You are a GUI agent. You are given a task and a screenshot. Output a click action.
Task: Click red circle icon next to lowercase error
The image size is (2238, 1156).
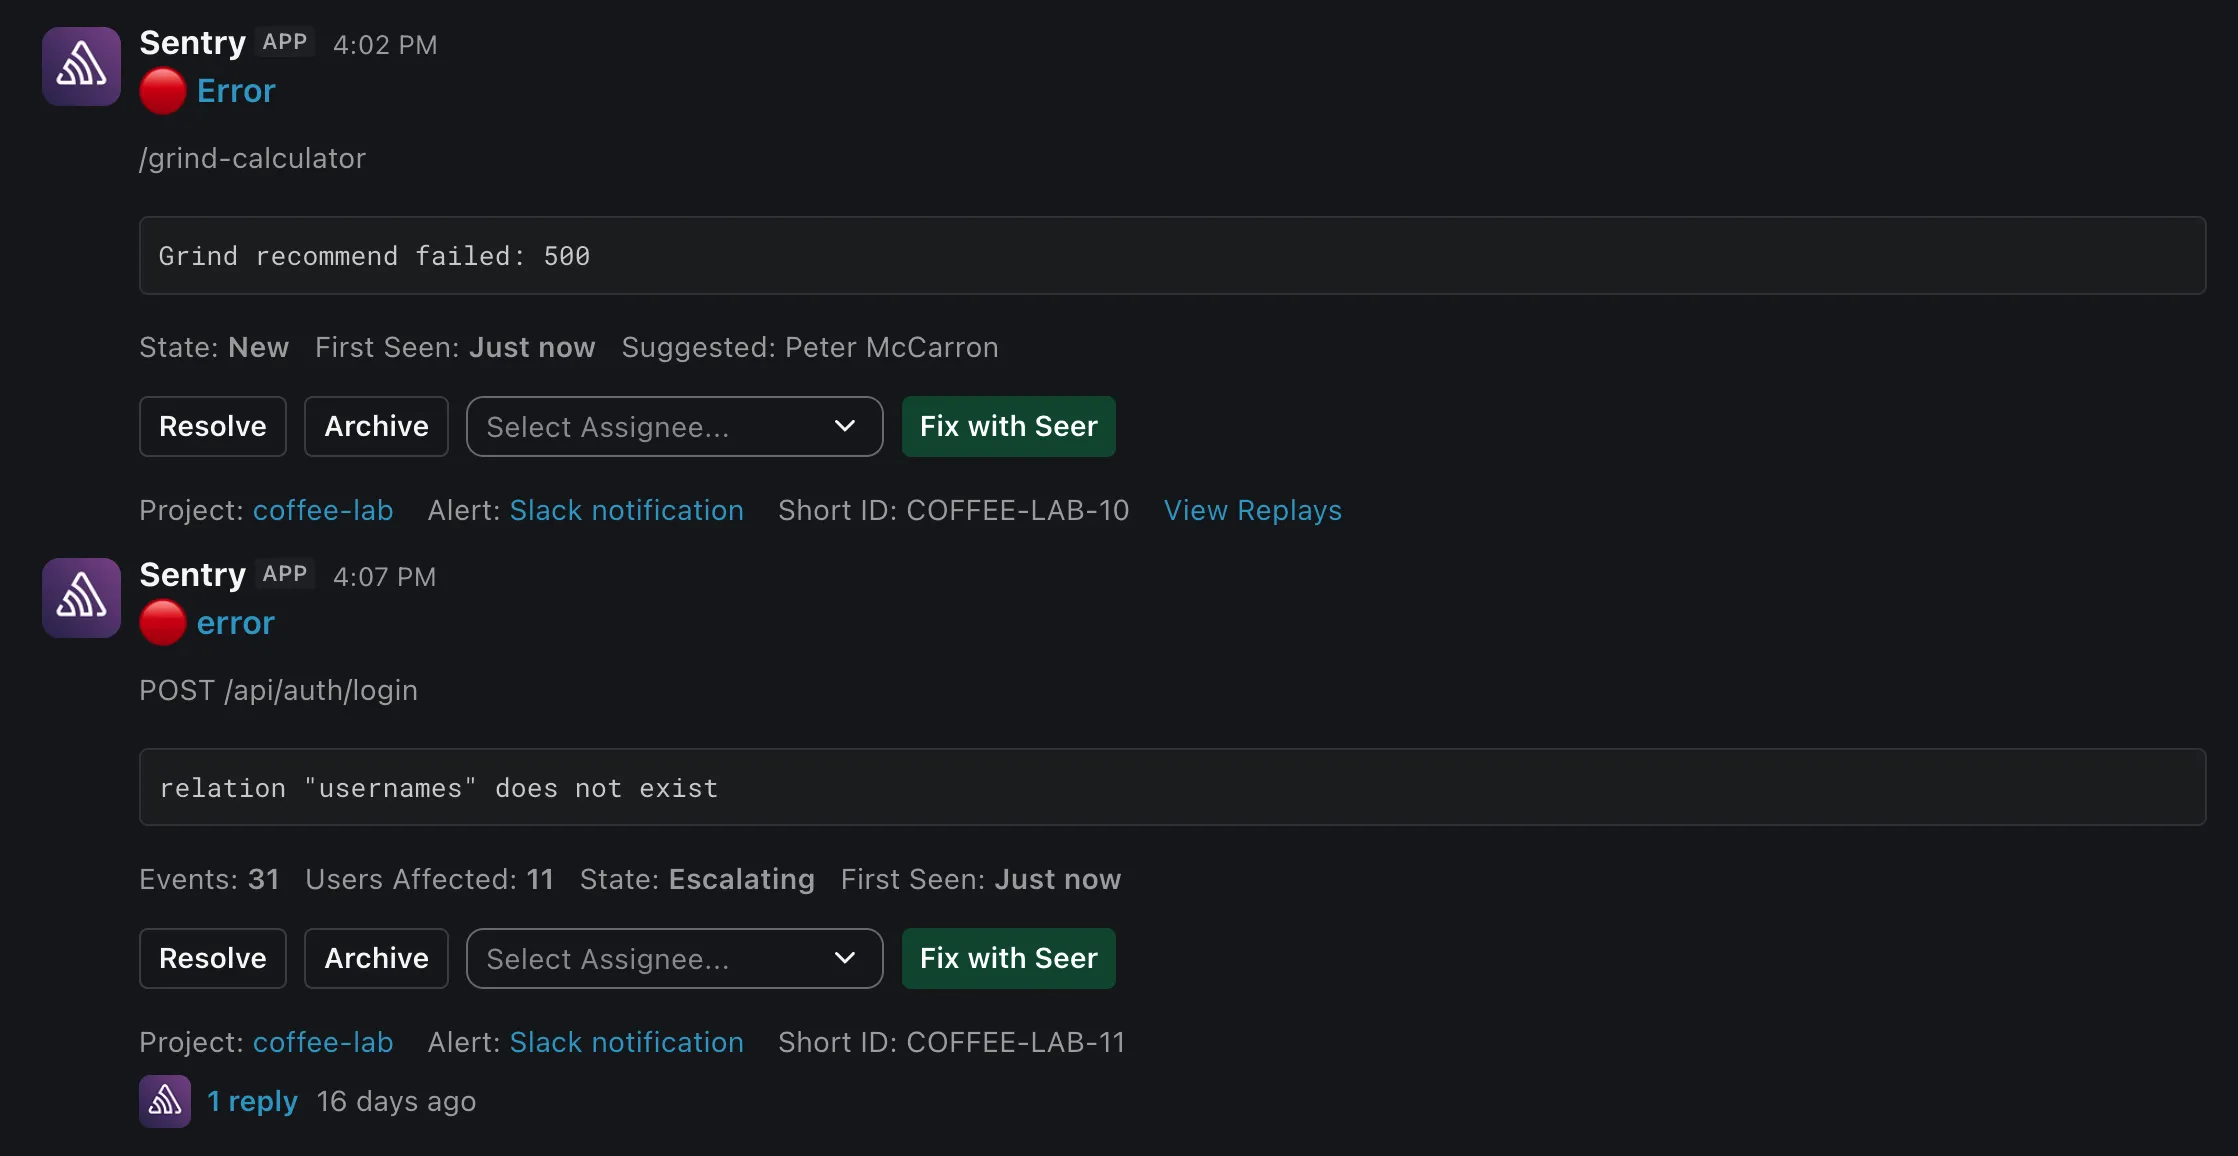pos(163,623)
